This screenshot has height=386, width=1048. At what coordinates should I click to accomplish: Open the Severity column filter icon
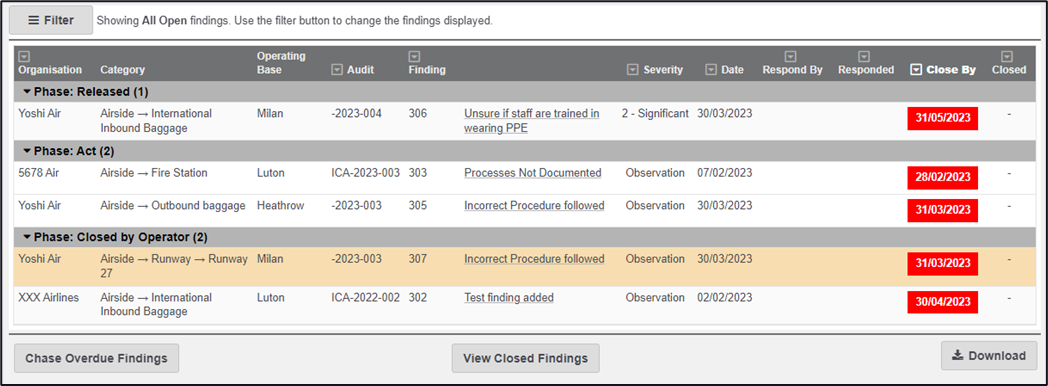[632, 69]
